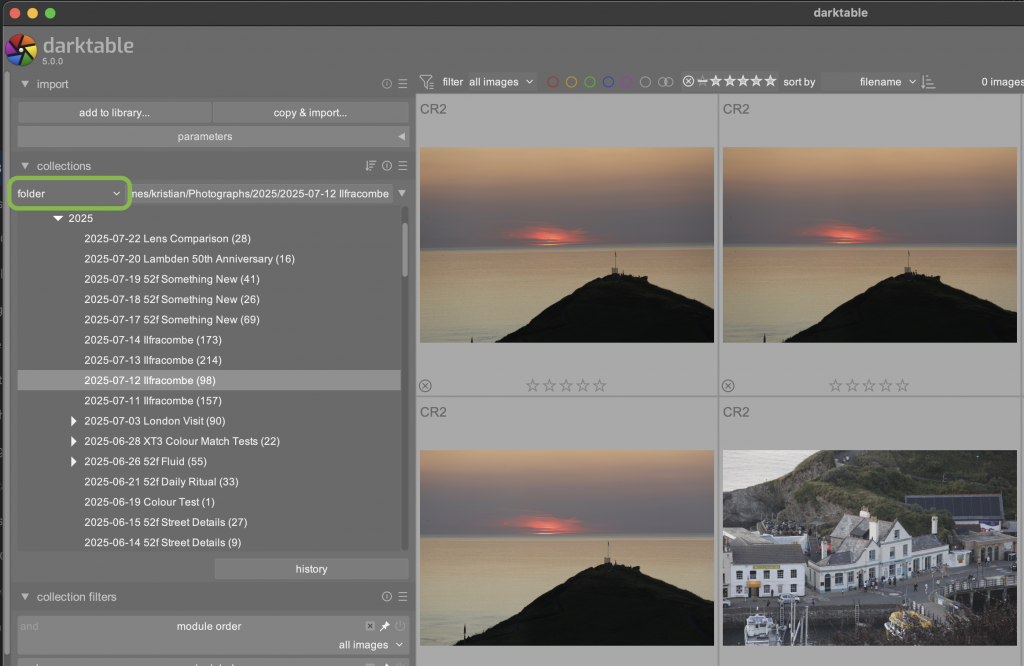1024x666 pixels.
Task: Toggle reject mark on first sunset thumbnail
Action: [425, 385]
